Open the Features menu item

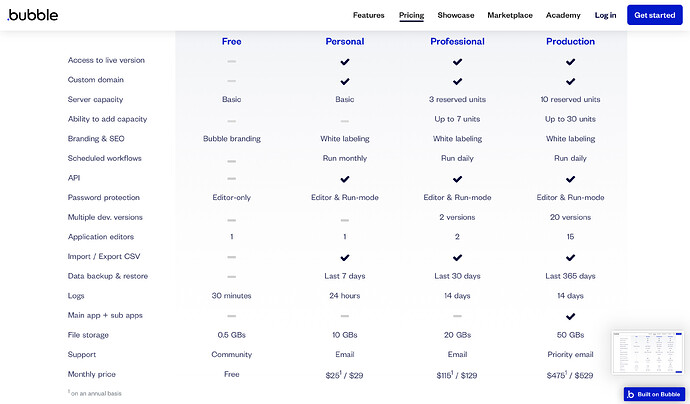point(368,15)
